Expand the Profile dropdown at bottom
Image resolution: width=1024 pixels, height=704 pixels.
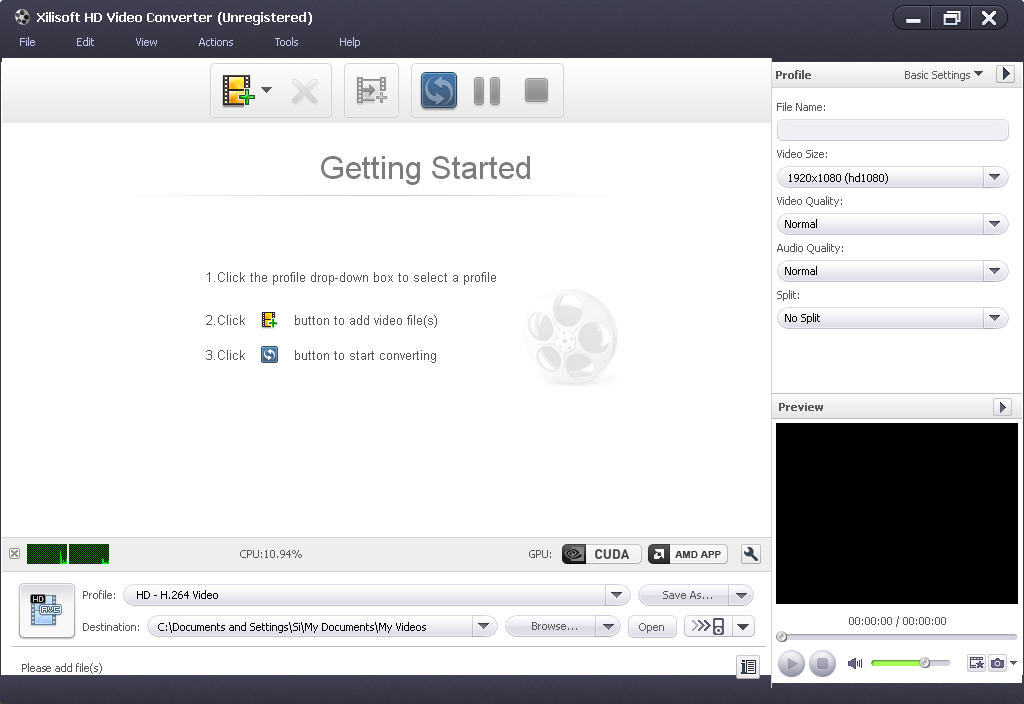click(x=616, y=595)
